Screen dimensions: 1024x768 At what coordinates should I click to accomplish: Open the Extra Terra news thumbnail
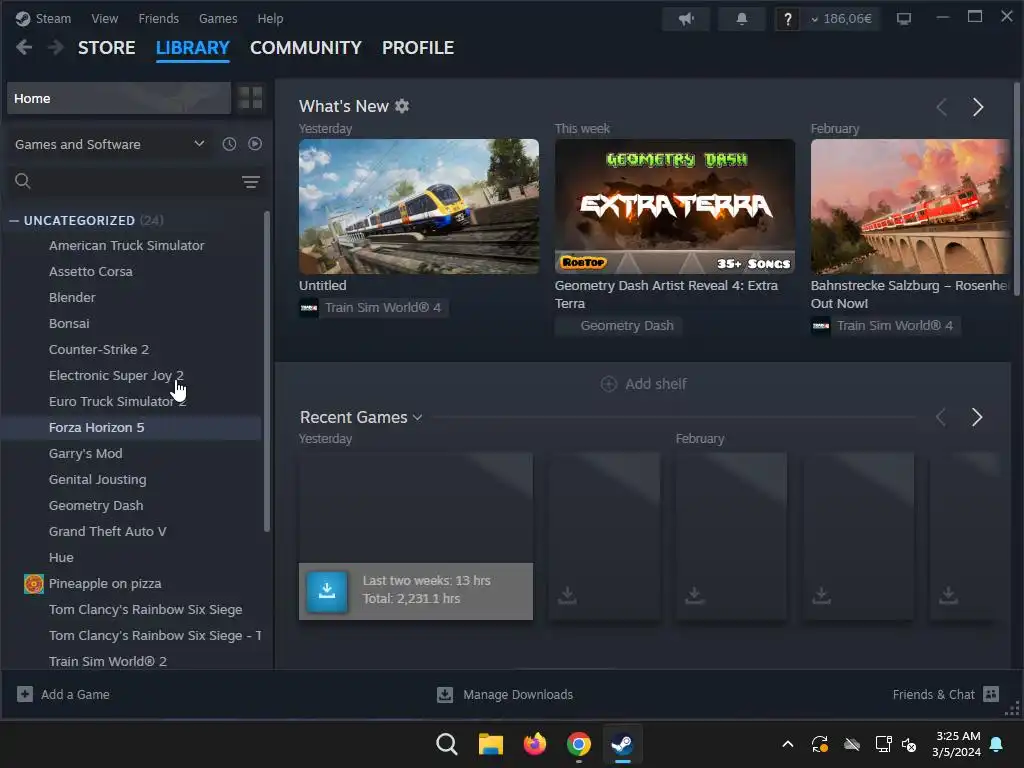pyautogui.click(x=675, y=206)
